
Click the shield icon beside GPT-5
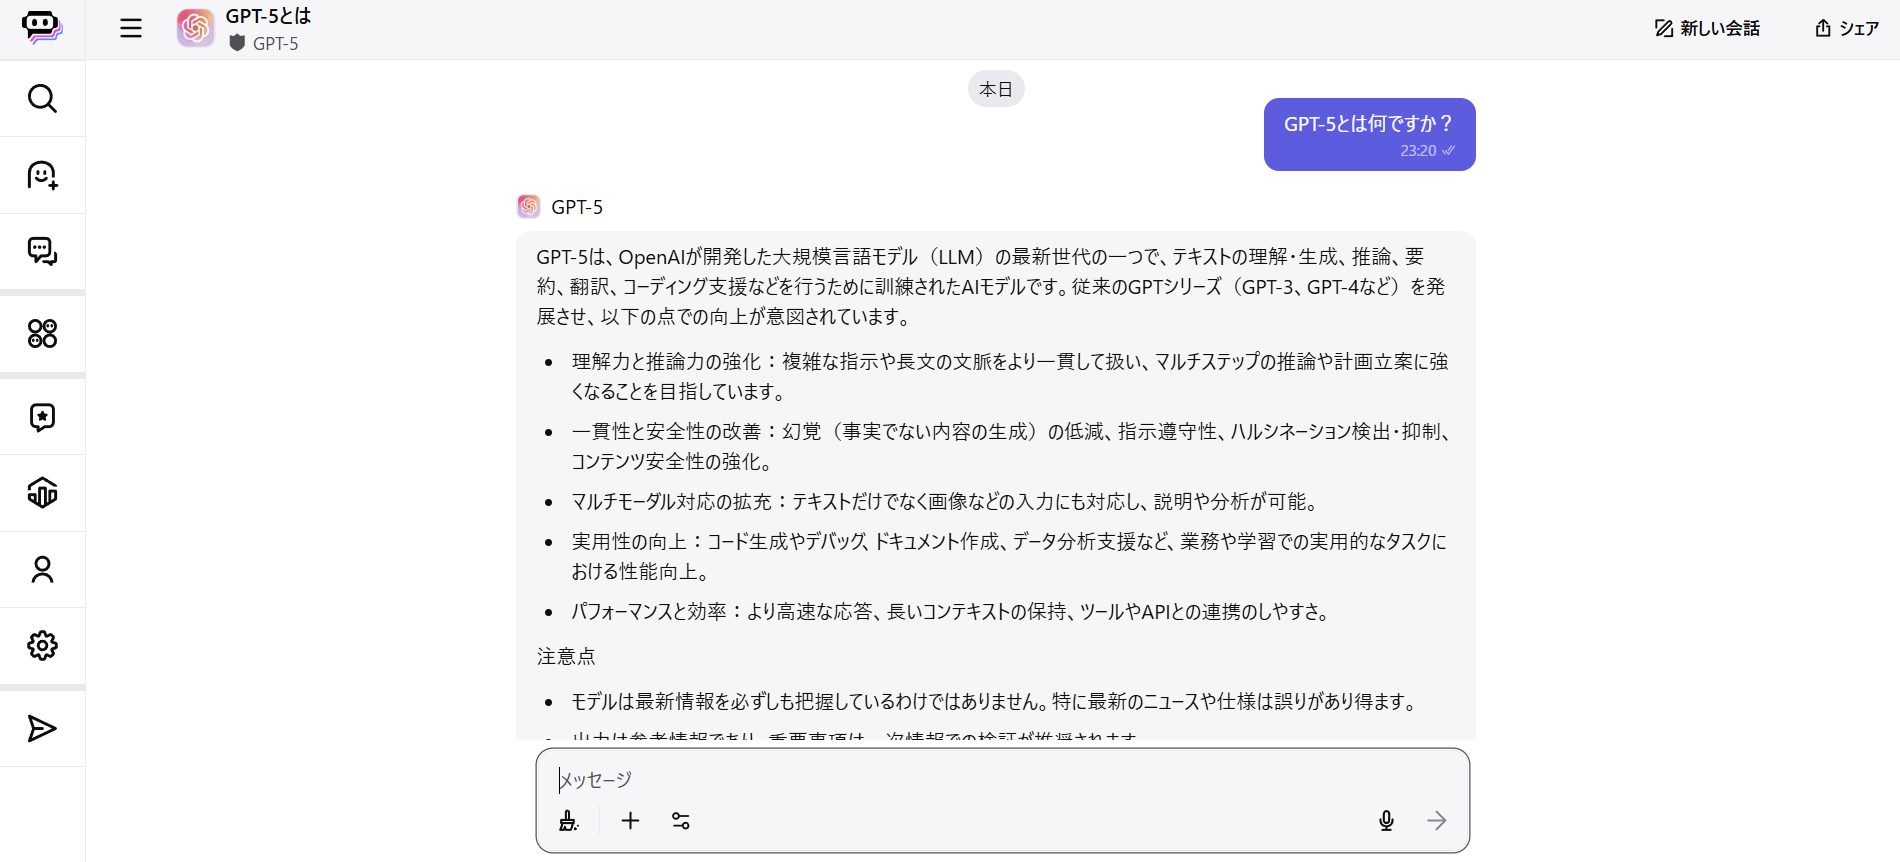[x=237, y=43]
